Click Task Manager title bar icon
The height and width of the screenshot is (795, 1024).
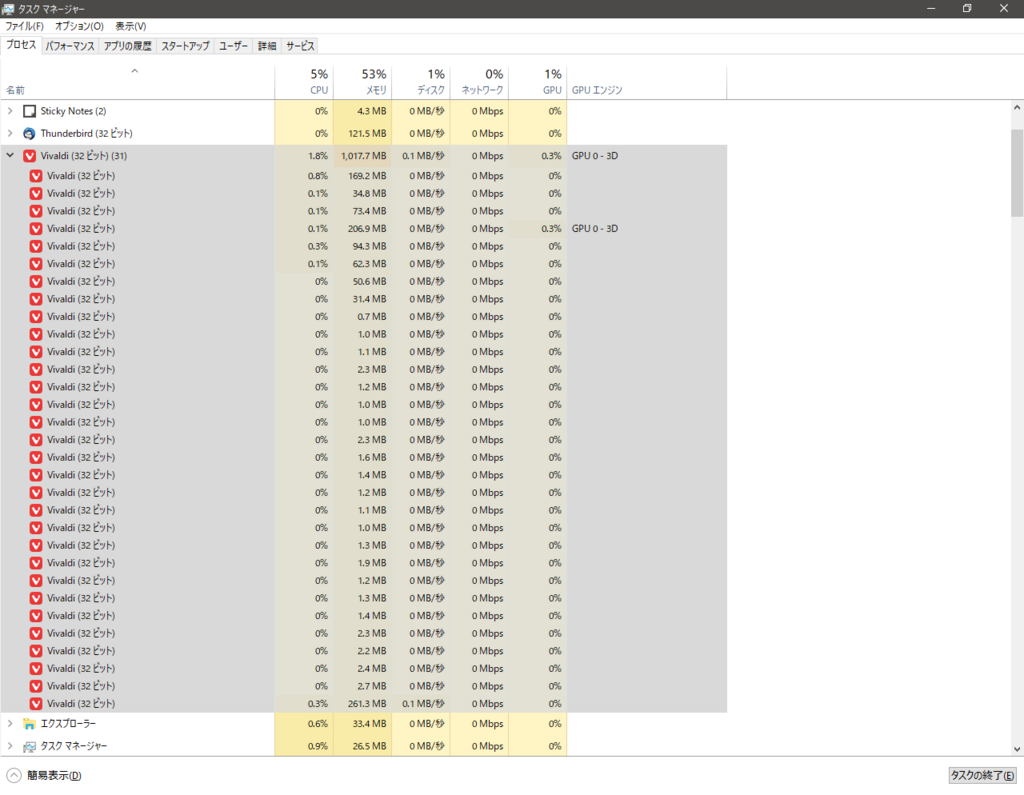[x=8, y=8]
